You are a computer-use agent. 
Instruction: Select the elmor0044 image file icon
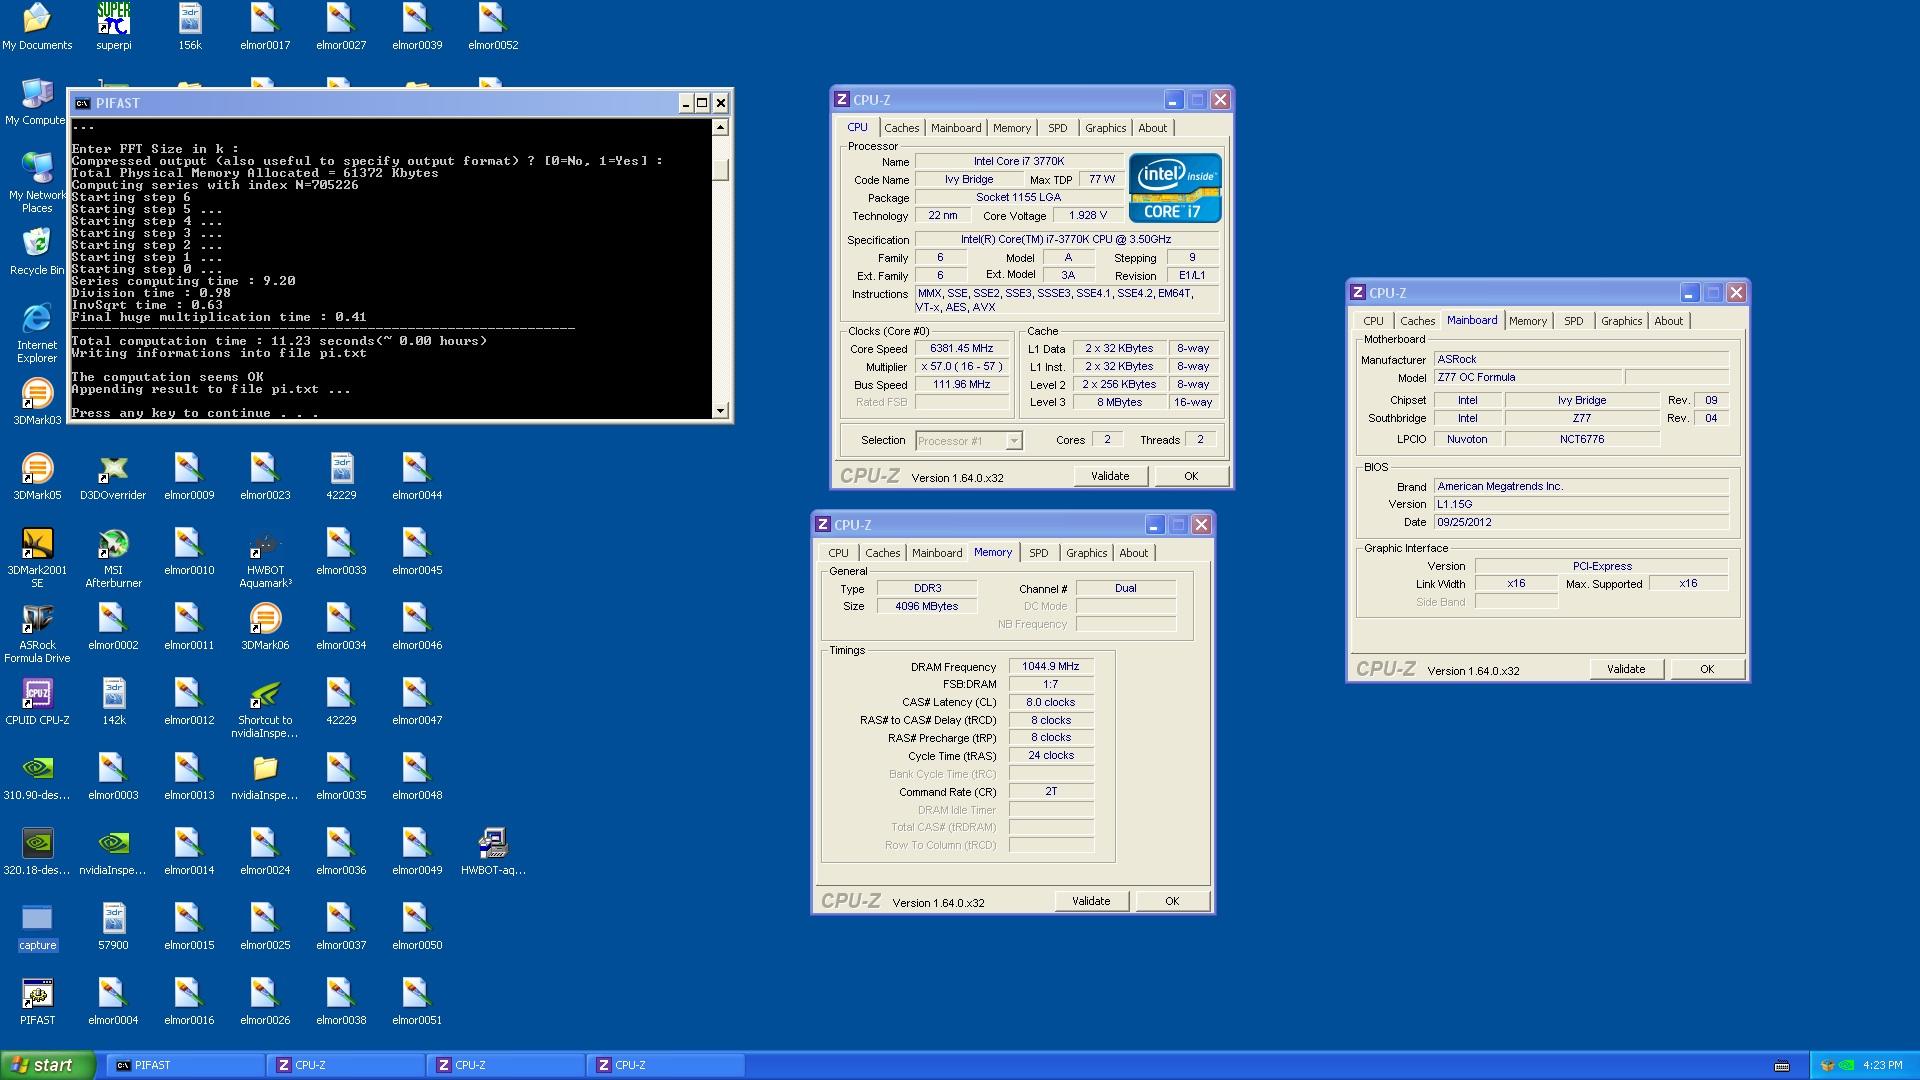417,477
